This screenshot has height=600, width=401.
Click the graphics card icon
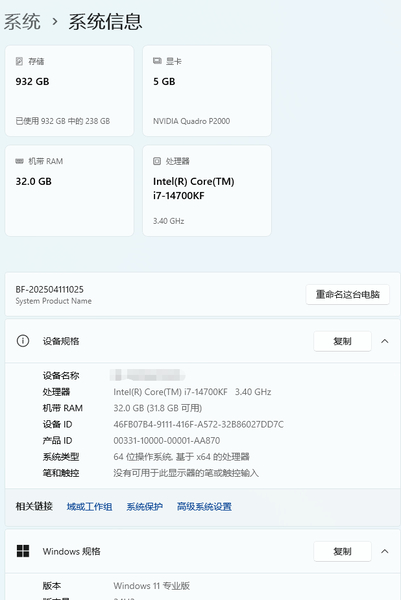[157, 61]
